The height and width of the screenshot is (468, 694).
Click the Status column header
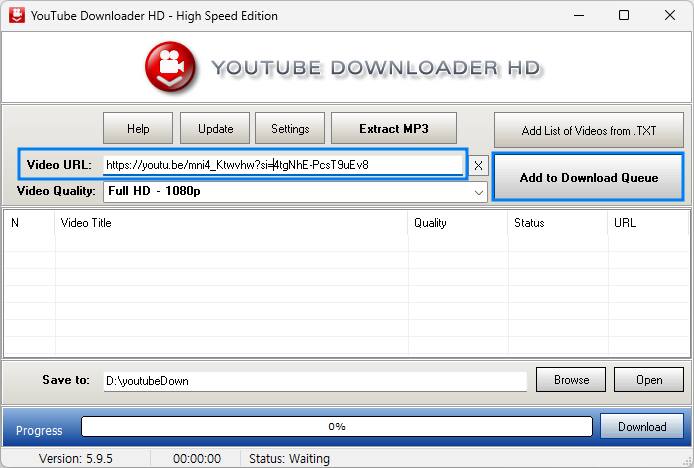pos(558,223)
